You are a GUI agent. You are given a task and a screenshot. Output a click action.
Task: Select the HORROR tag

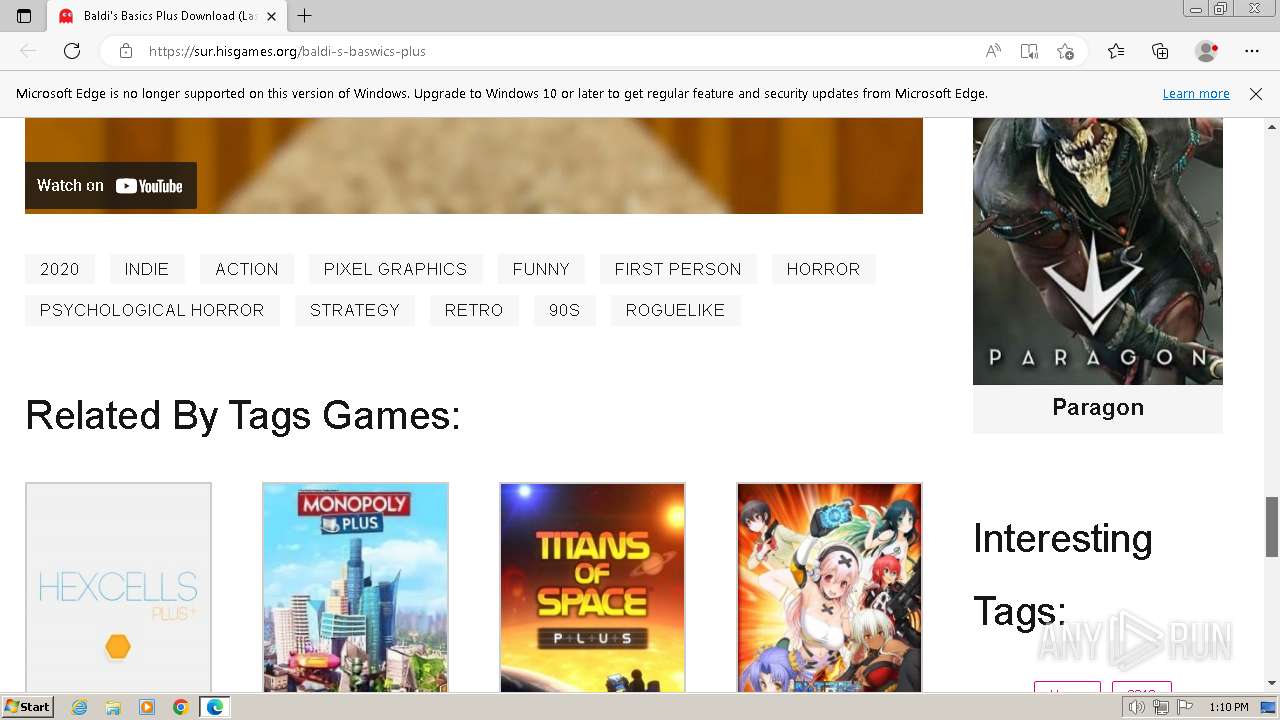tap(823, 269)
